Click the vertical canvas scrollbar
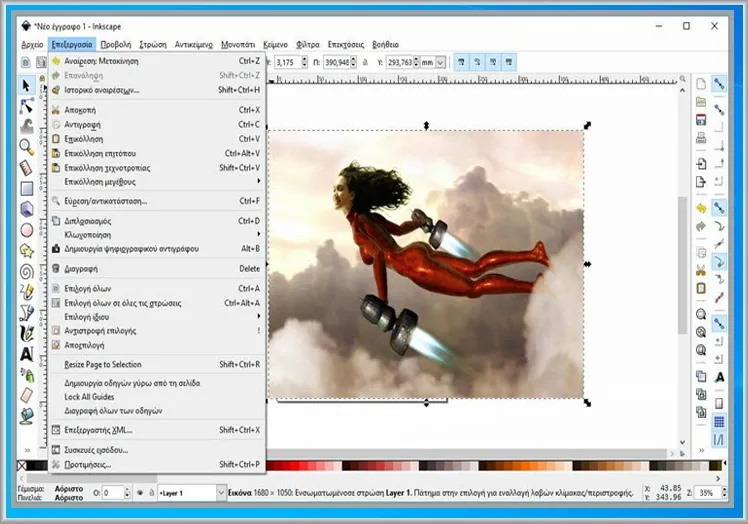Viewport: 748px width, 524px height. point(682,265)
